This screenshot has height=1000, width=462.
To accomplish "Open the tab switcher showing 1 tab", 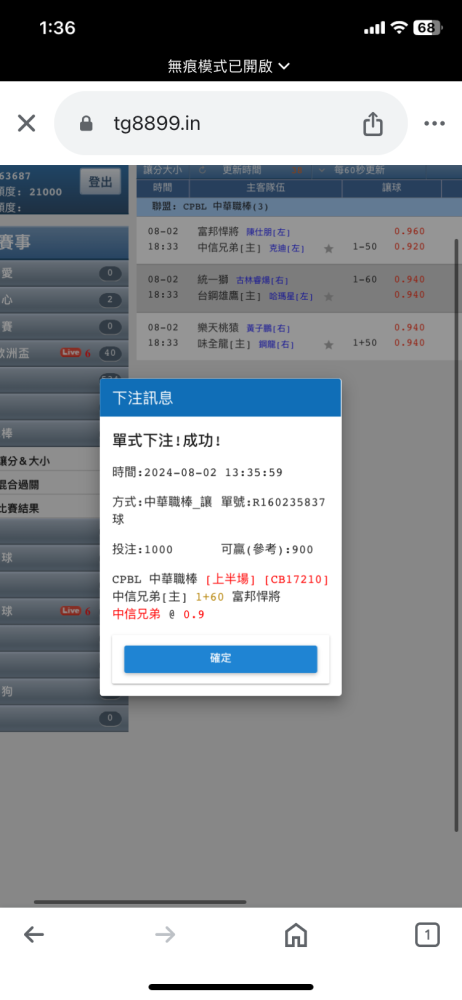I will tap(427, 936).
